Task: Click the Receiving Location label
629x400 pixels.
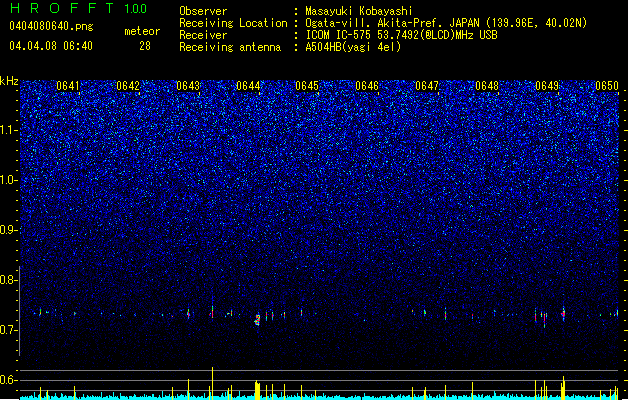Action: pos(233,23)
